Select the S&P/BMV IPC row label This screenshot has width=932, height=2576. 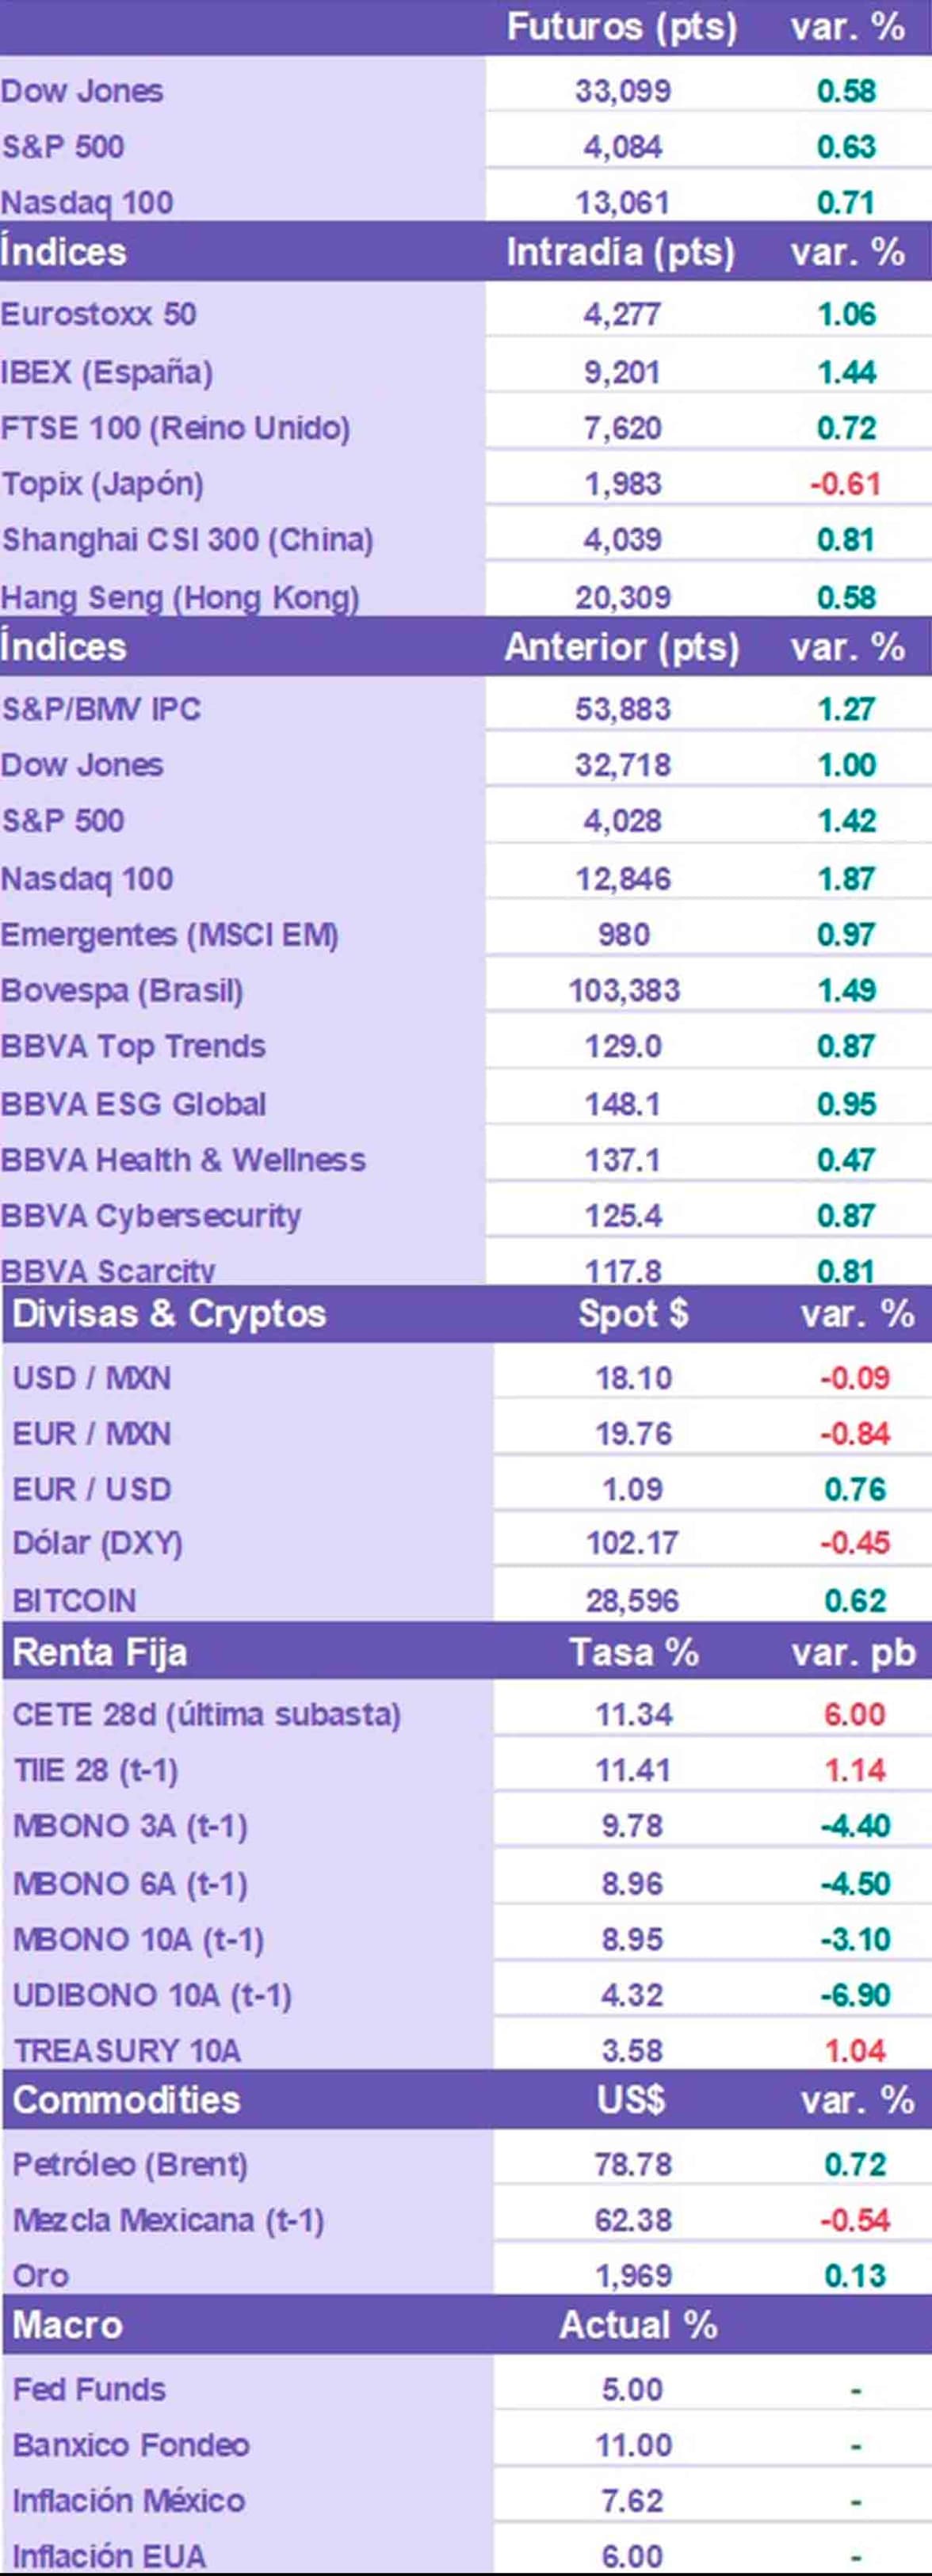click(x=101, y=709)
